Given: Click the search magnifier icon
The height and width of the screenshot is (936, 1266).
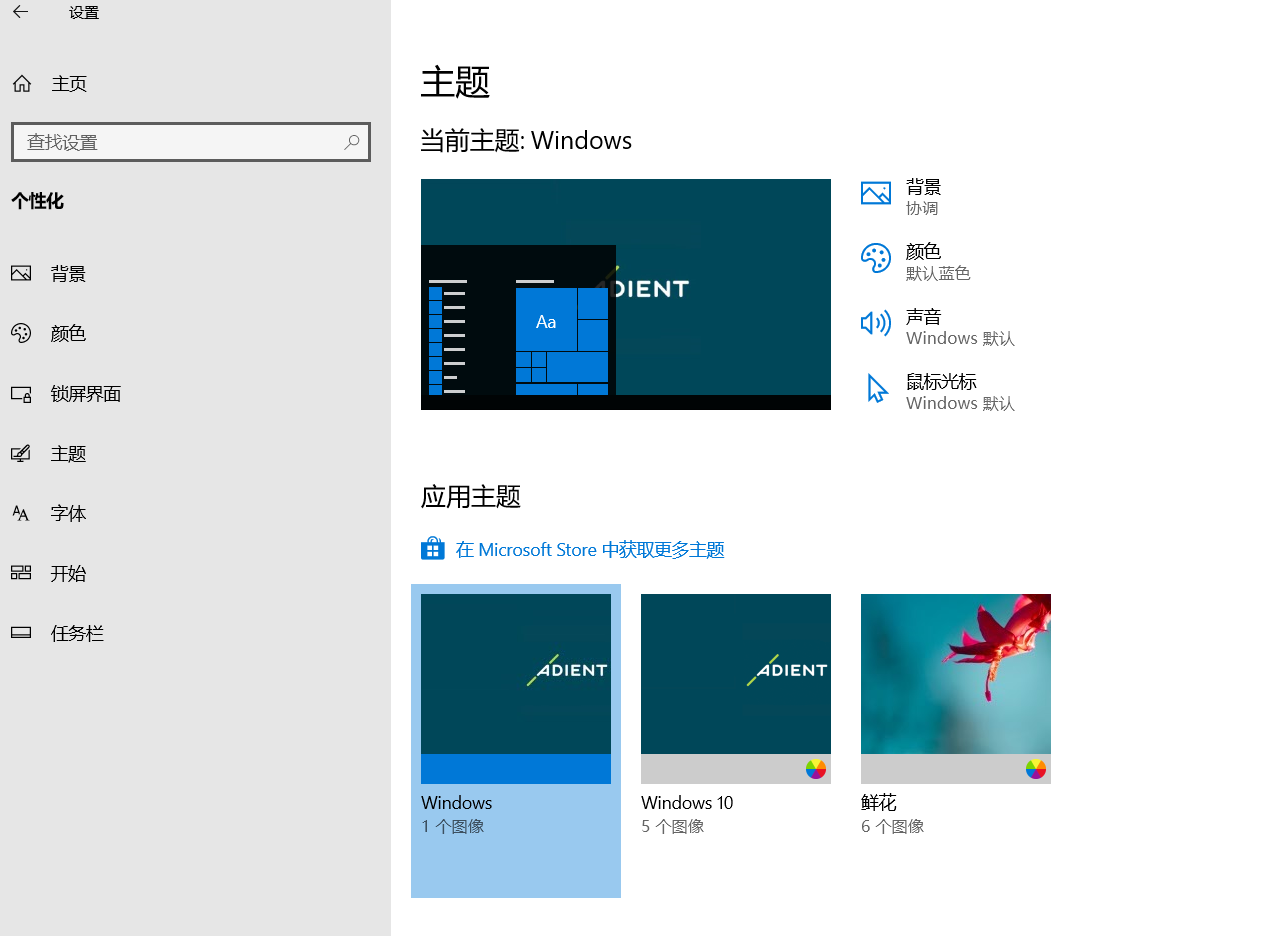Looking at the screenshot, I should pyautogui.click(x=351, y=142).
